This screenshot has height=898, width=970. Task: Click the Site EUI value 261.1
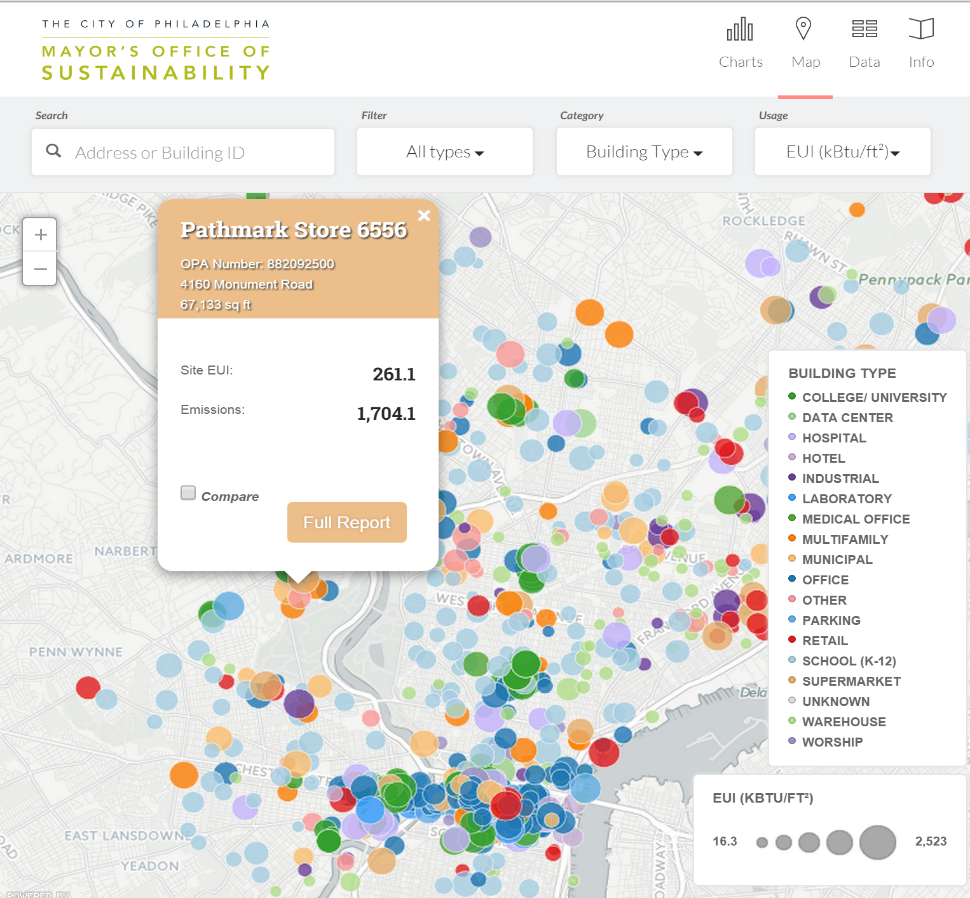point(394,374)
